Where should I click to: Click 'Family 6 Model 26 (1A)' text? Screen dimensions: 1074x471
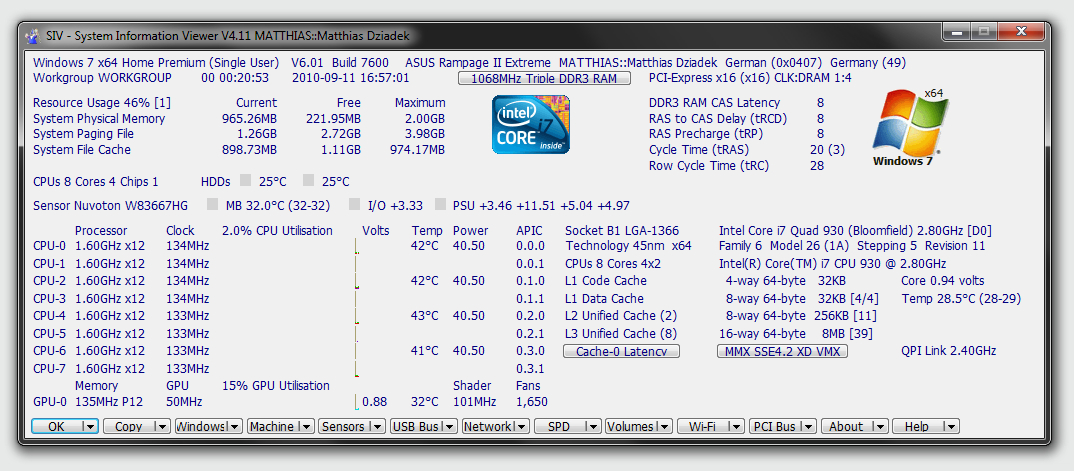click(784, 246)
